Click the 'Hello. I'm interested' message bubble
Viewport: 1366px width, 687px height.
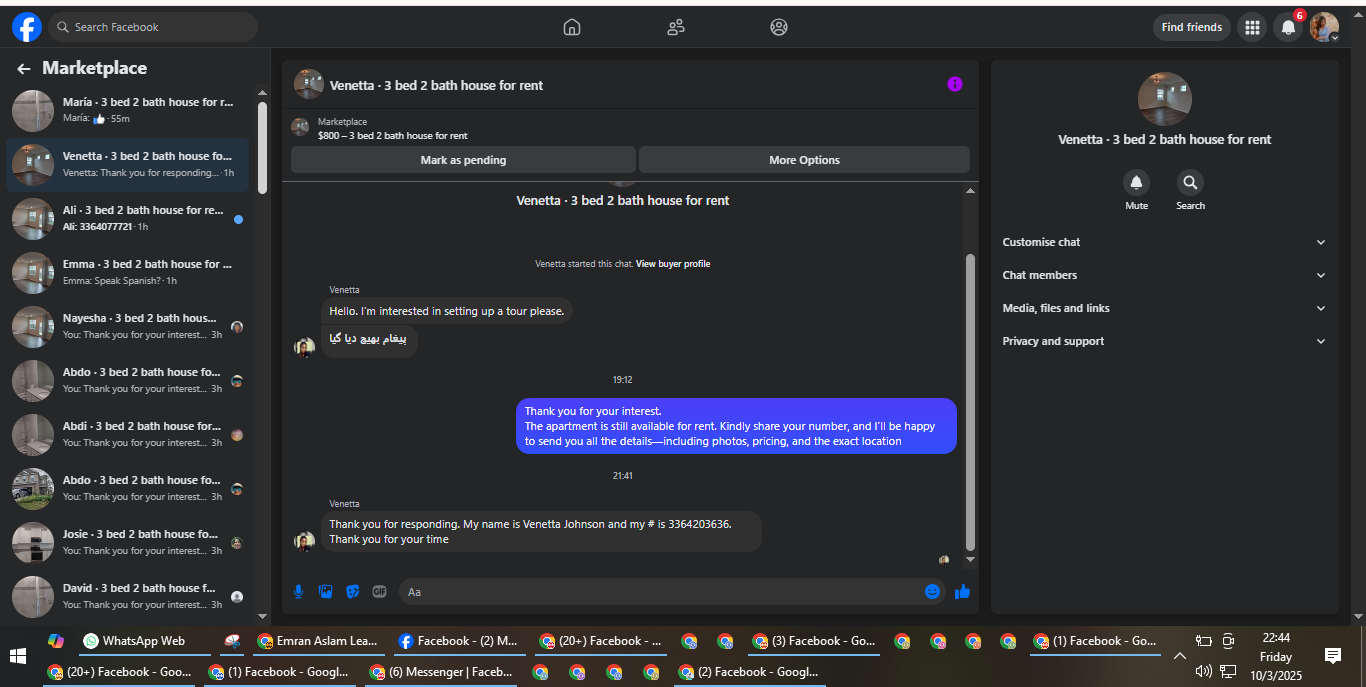[447, 311]
